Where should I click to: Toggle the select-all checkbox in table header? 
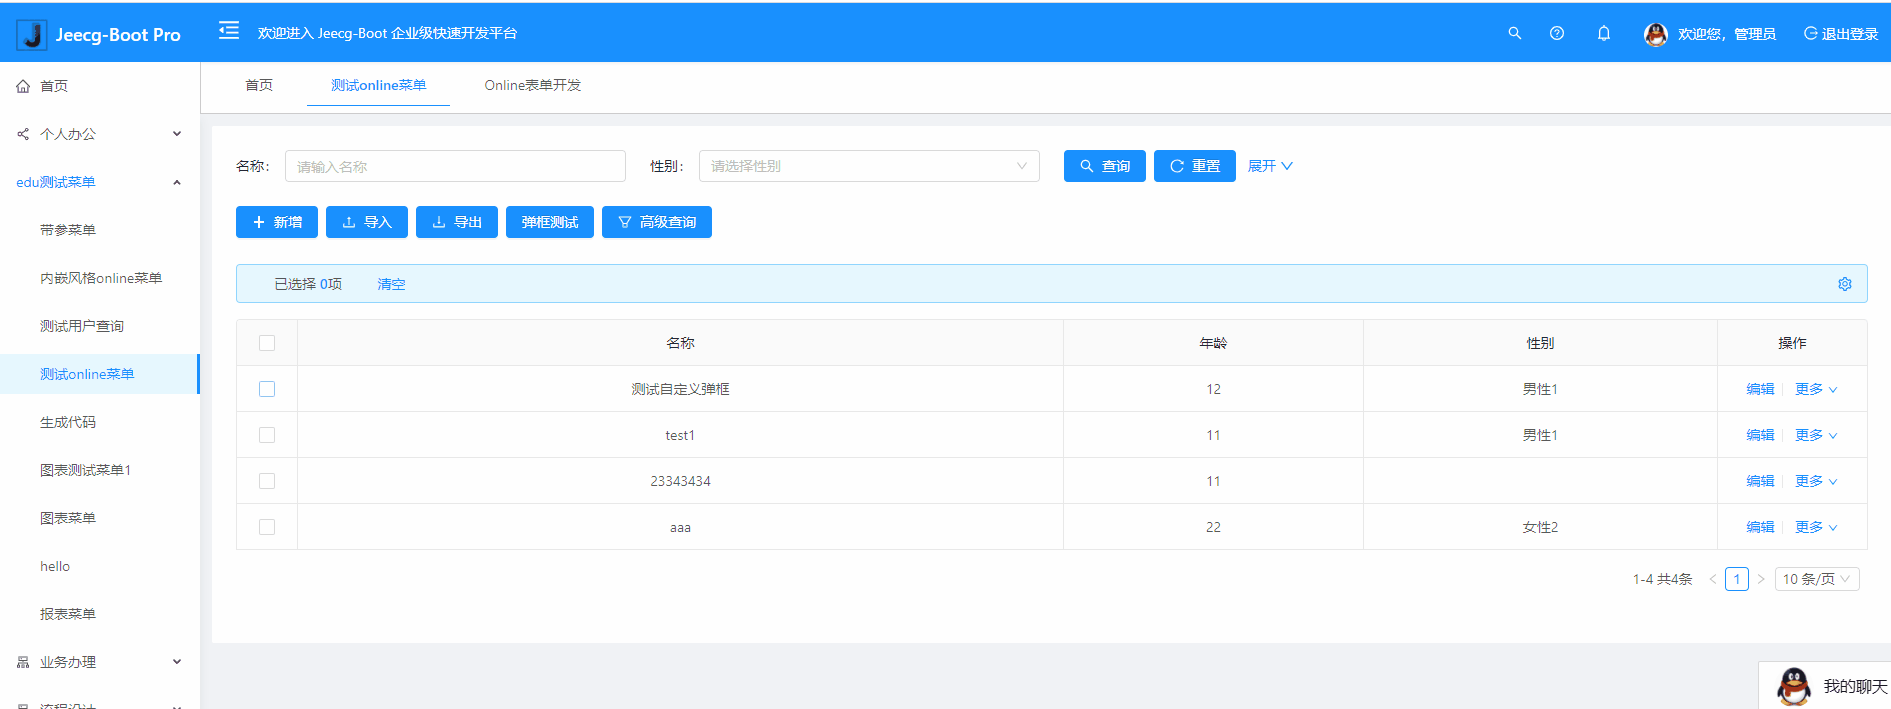point(267,343)
